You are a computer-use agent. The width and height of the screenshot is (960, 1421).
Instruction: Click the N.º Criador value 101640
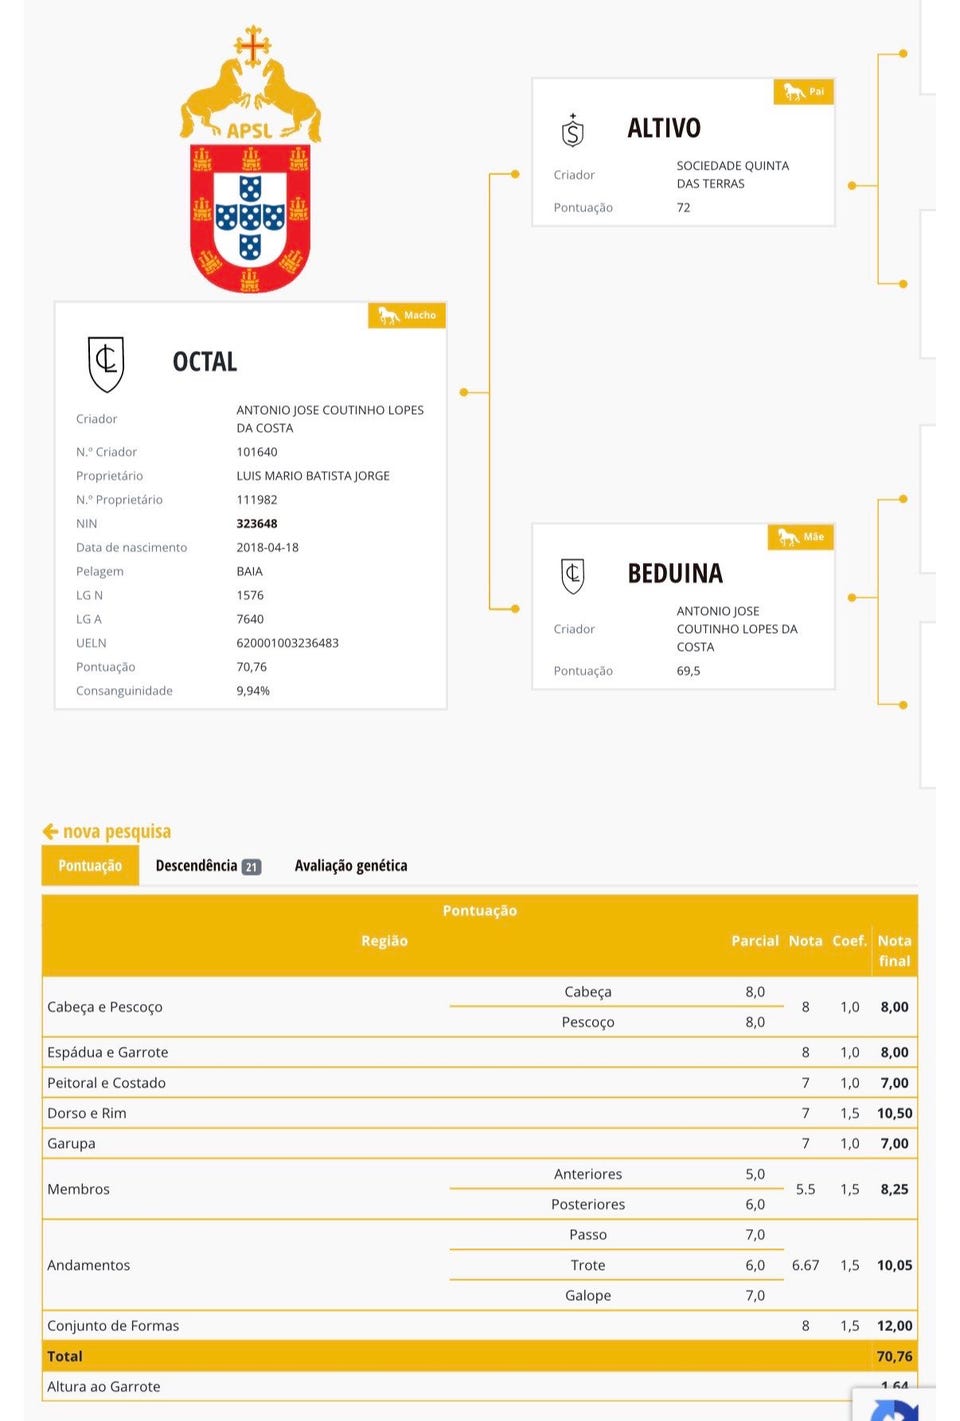(257, 452)
